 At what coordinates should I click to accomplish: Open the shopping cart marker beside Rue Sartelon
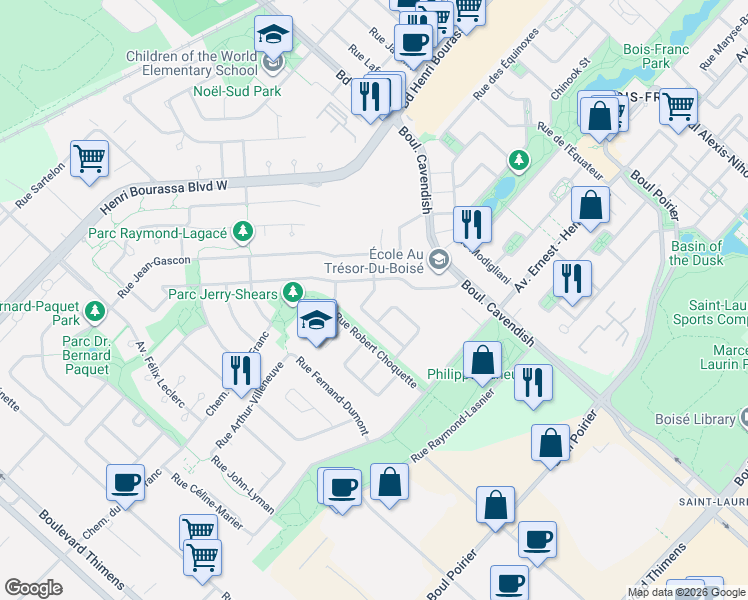[x=89, y=159]
